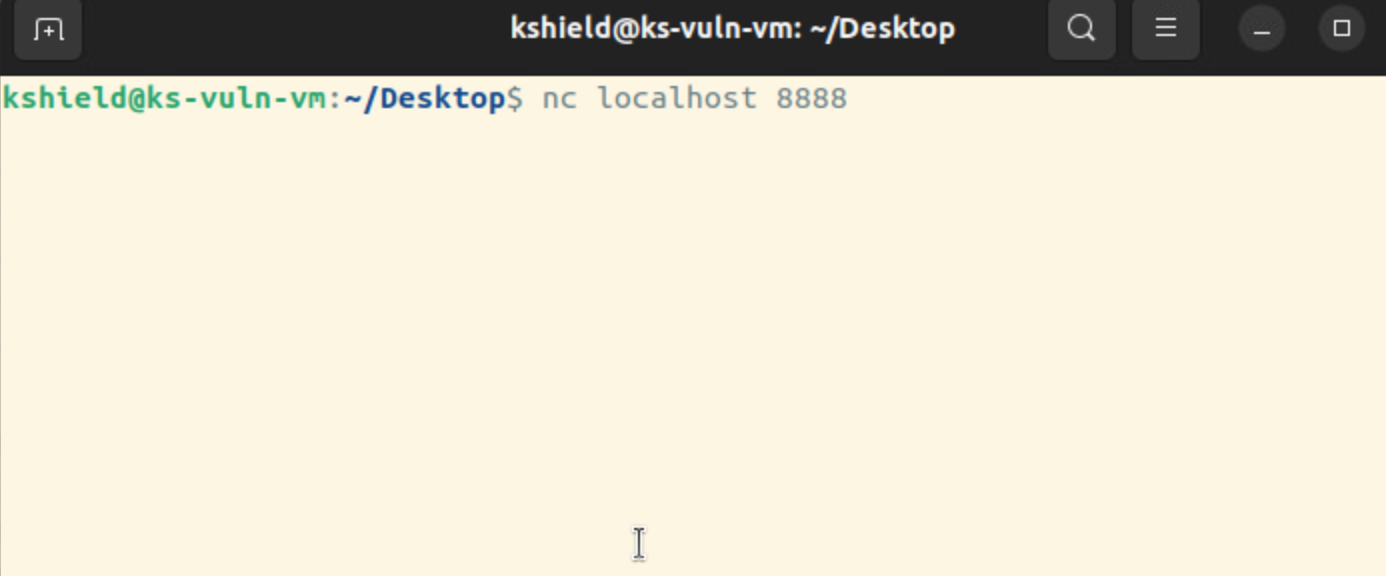1386x576 pixels.
Task: Click header bar space left of search icon
Action: coord(1000,29)
